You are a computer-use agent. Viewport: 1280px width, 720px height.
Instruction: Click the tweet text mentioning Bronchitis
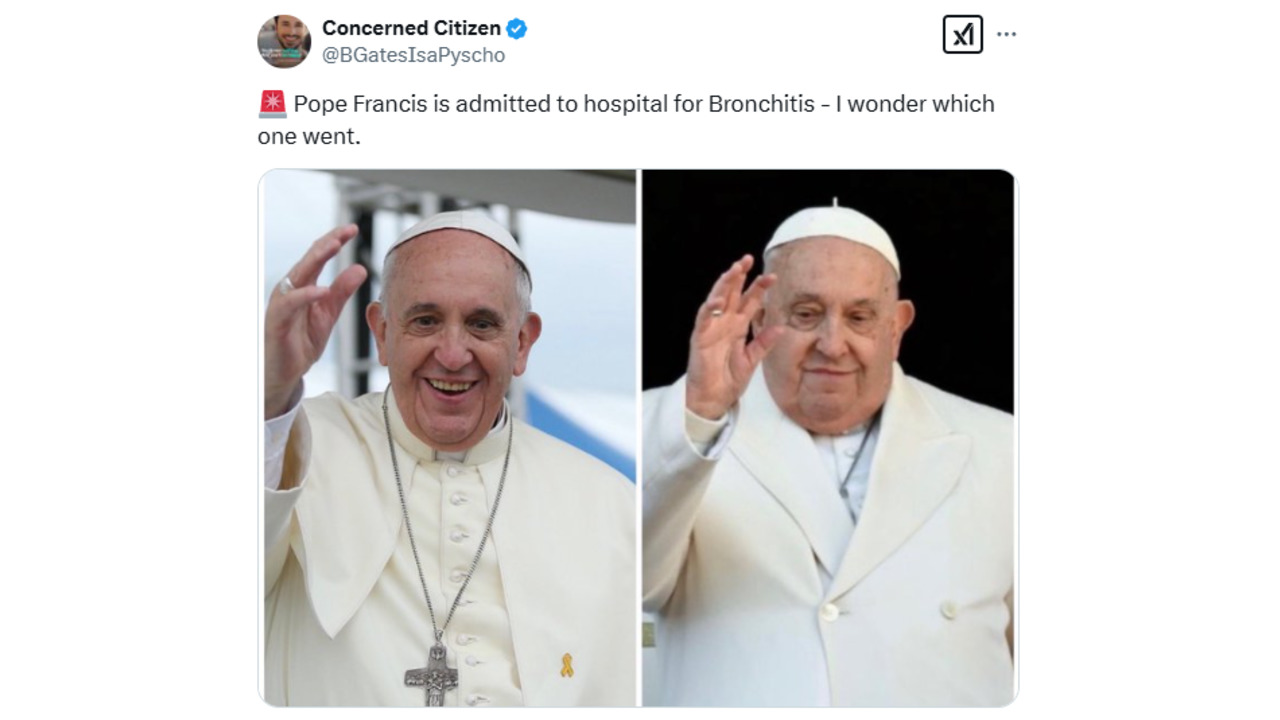click(x=626, y=120)
